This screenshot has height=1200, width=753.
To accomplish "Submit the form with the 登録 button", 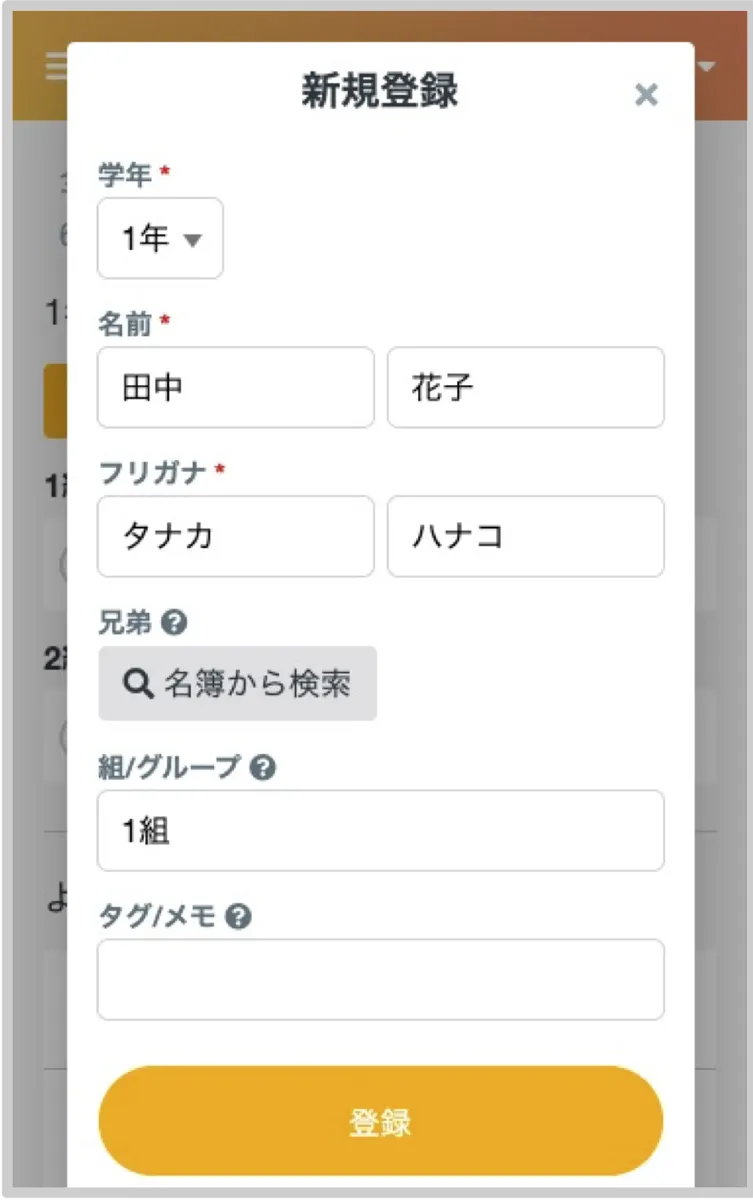I will pyautogui.click(x=380, y=1121).
